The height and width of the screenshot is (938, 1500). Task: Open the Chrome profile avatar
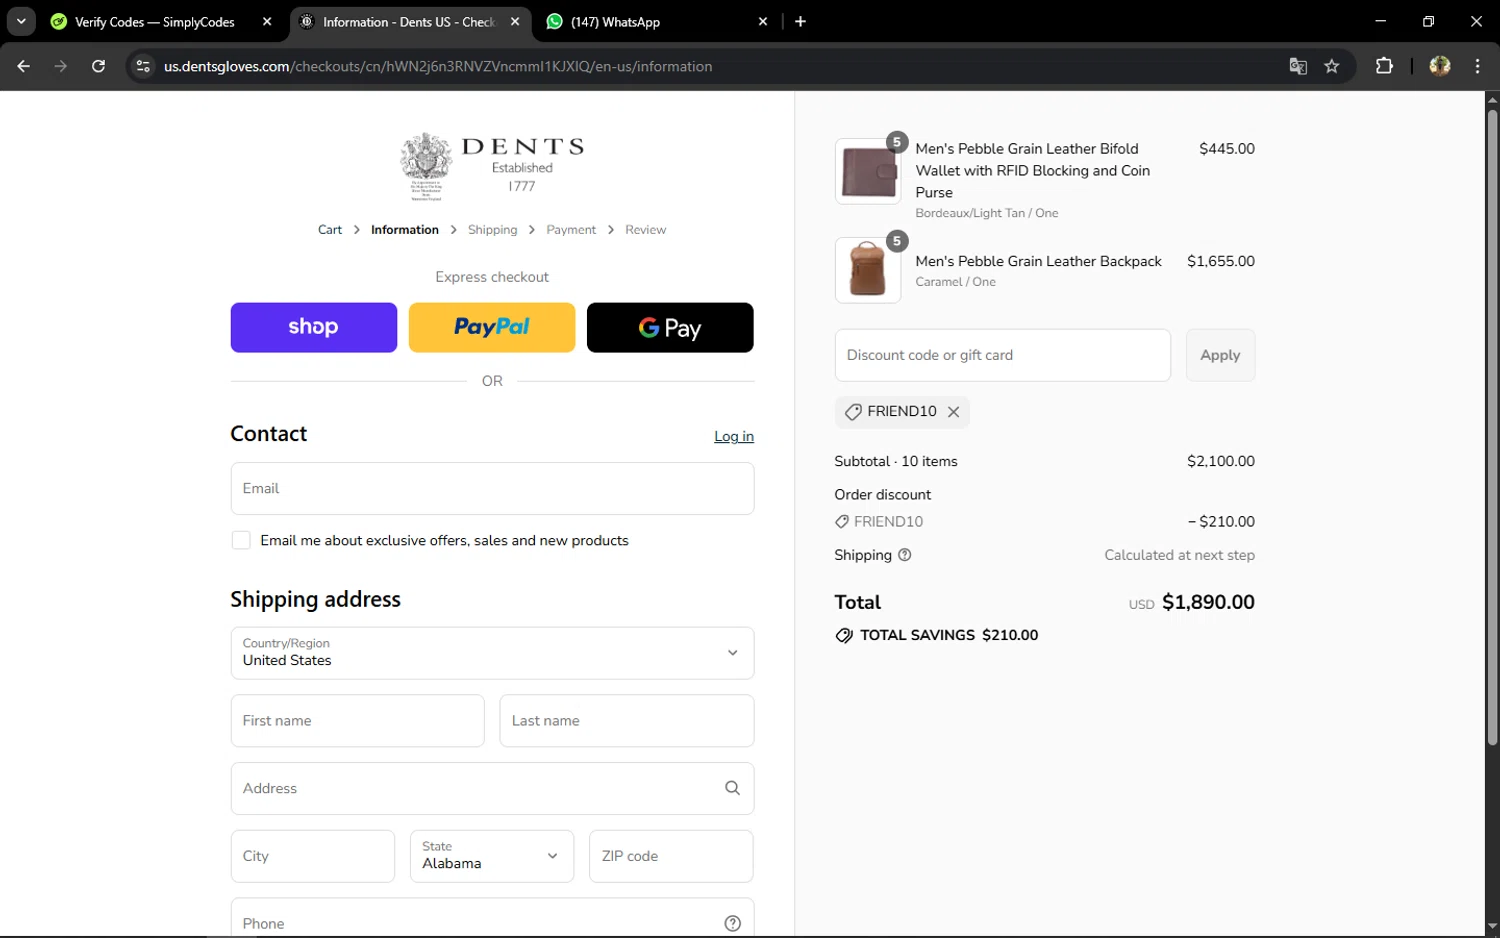(x=1440, y=66)
